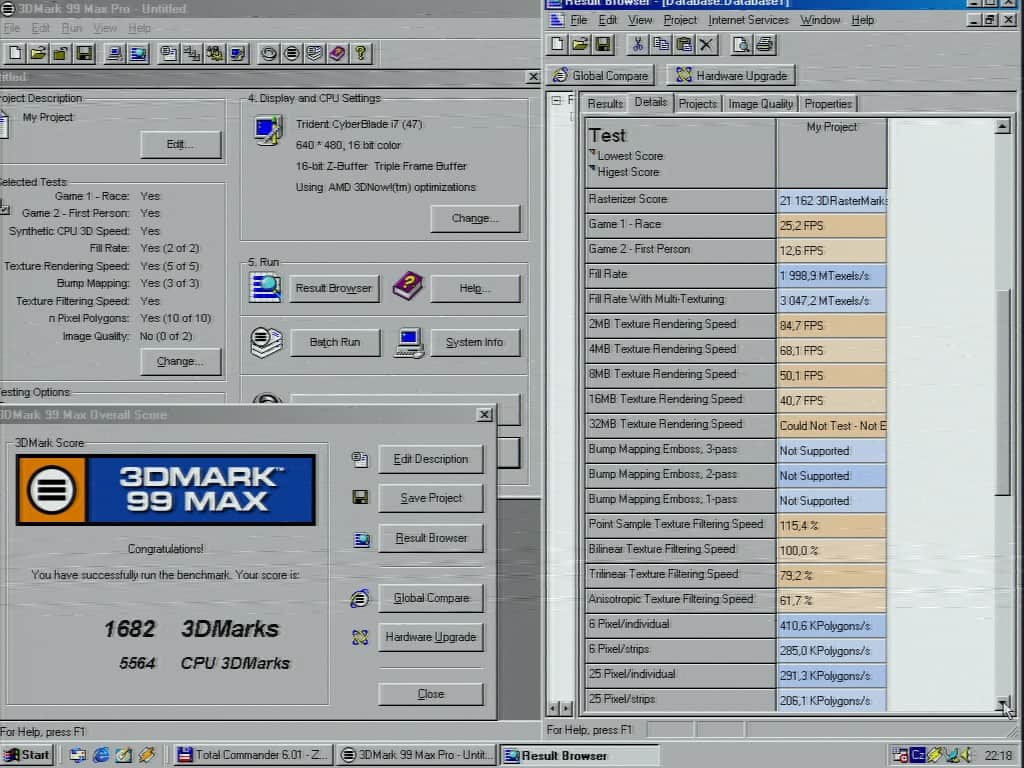
Task: Switch to Properties tab
Action: coord(827,104)
